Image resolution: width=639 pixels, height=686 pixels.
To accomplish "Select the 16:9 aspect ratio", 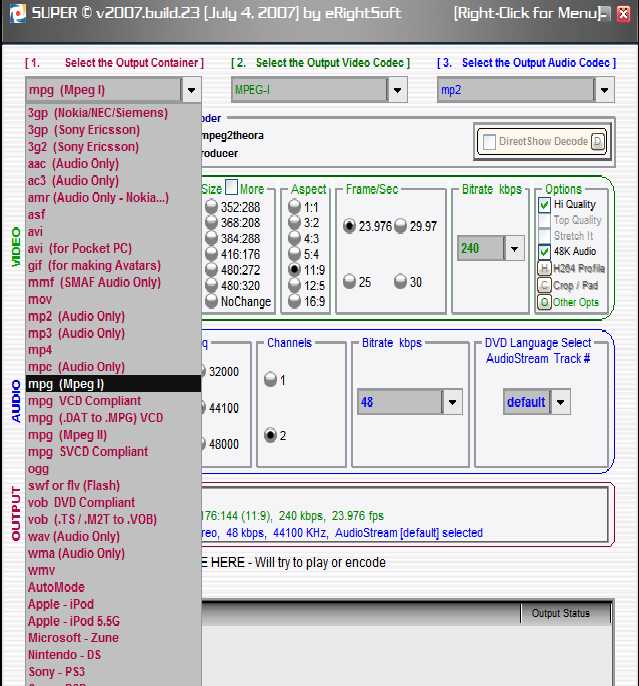I will click(294, 301).
